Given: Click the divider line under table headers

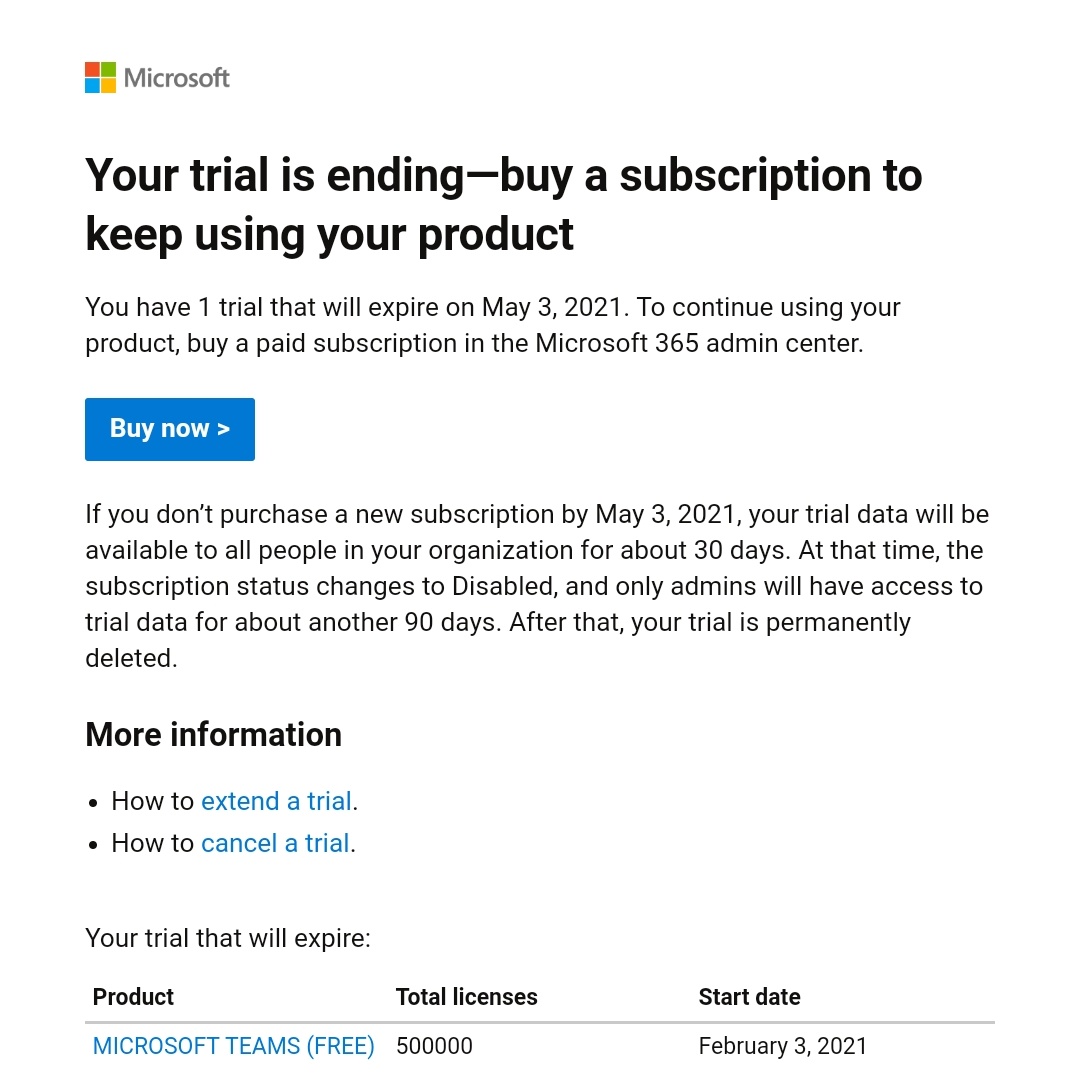Looking at the screenshot, I should tap(540, 1022).
